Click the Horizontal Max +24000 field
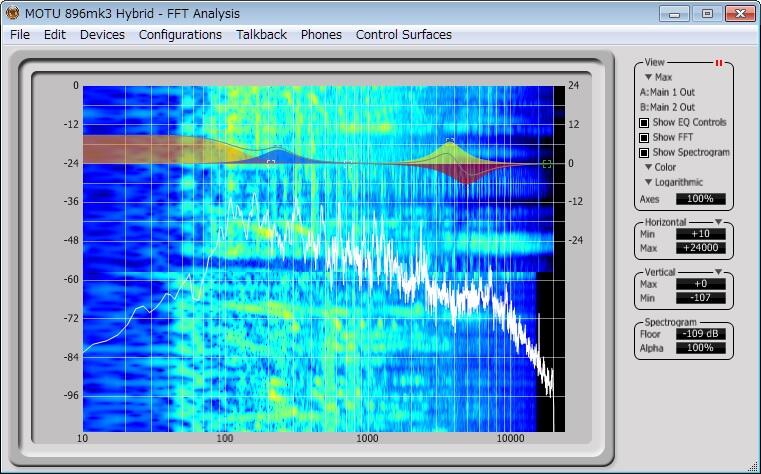This screenshot has height=474, width=761. (x=701, y=248)
